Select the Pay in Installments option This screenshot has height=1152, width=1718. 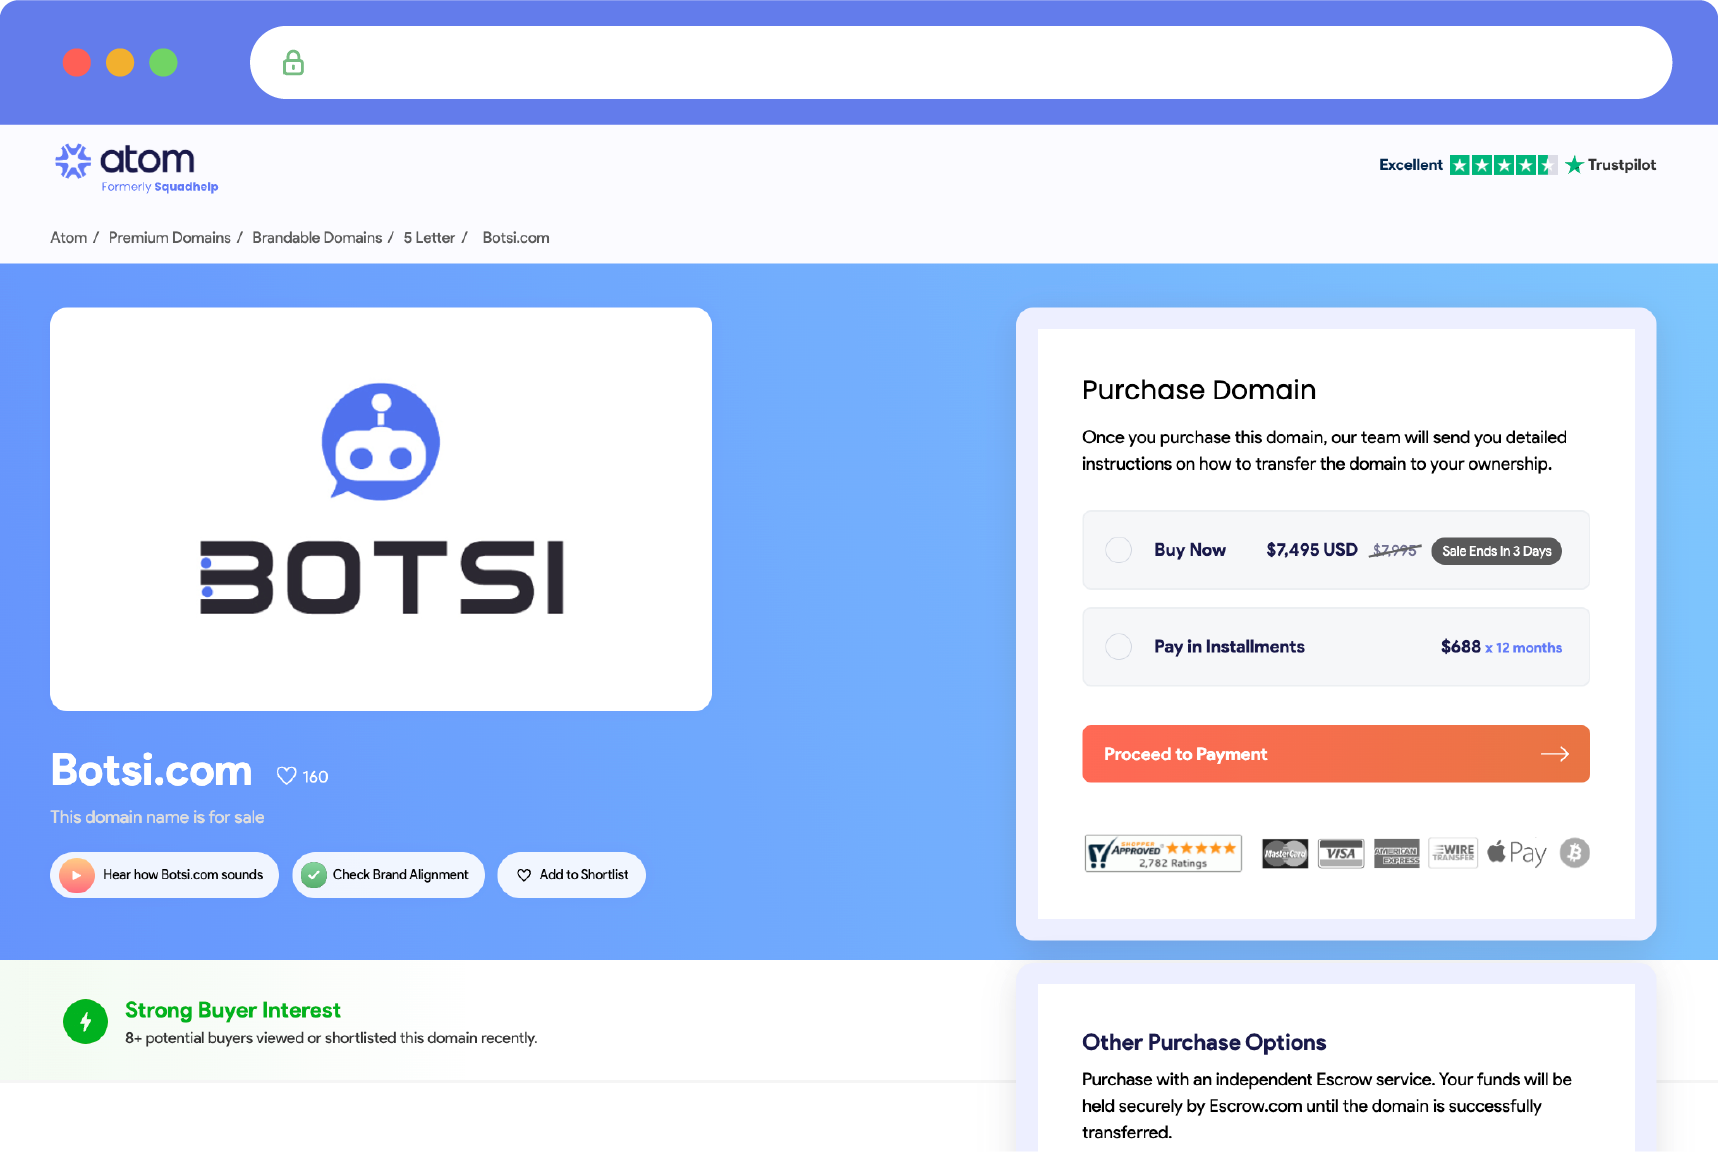point(1119,647)
